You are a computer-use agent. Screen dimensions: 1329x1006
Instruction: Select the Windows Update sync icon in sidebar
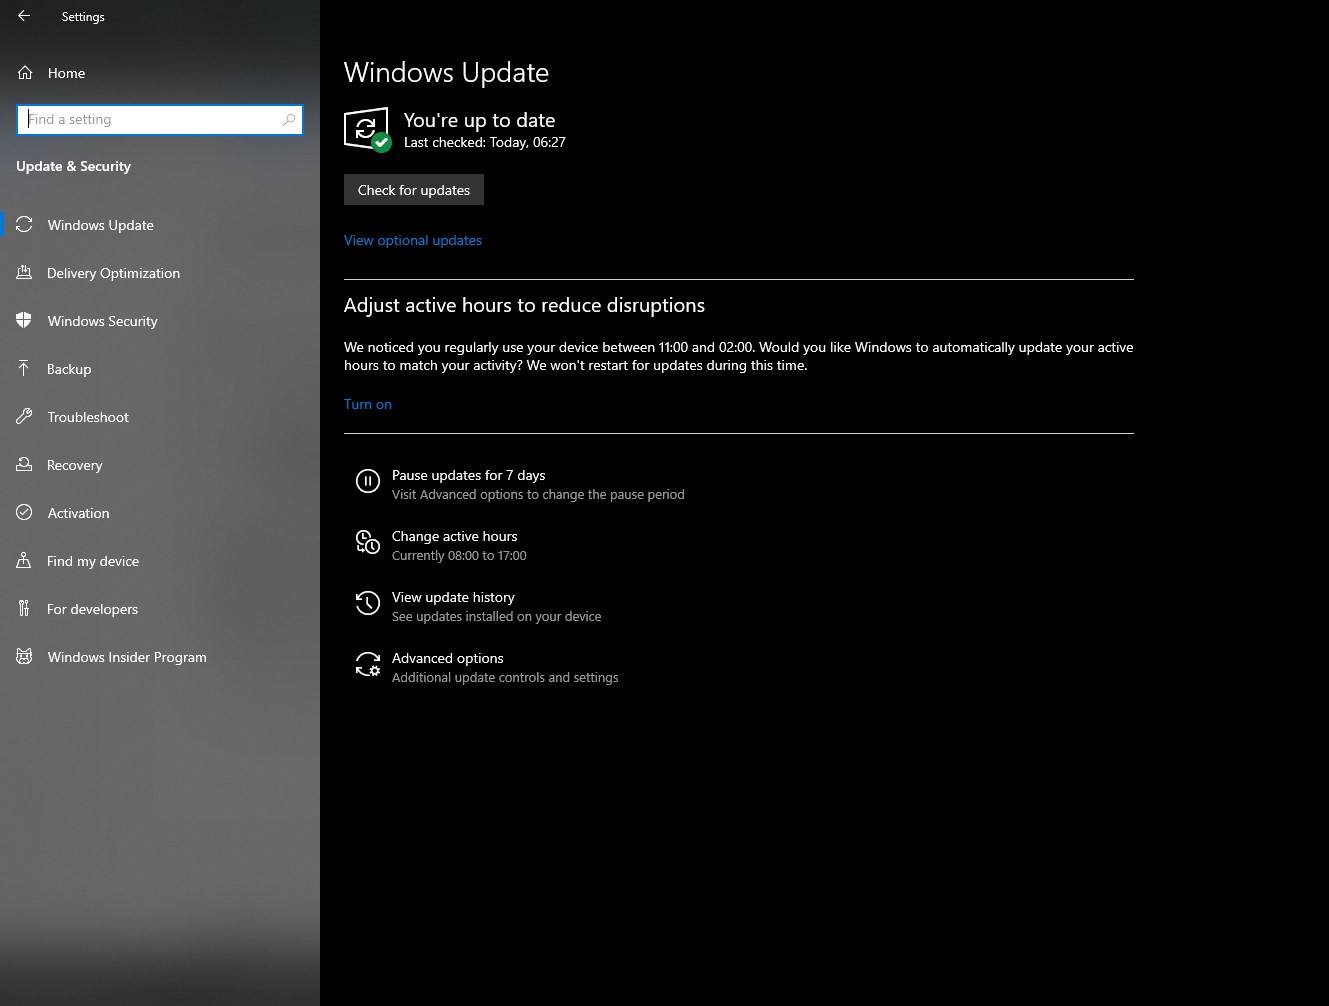pos(25,225)
